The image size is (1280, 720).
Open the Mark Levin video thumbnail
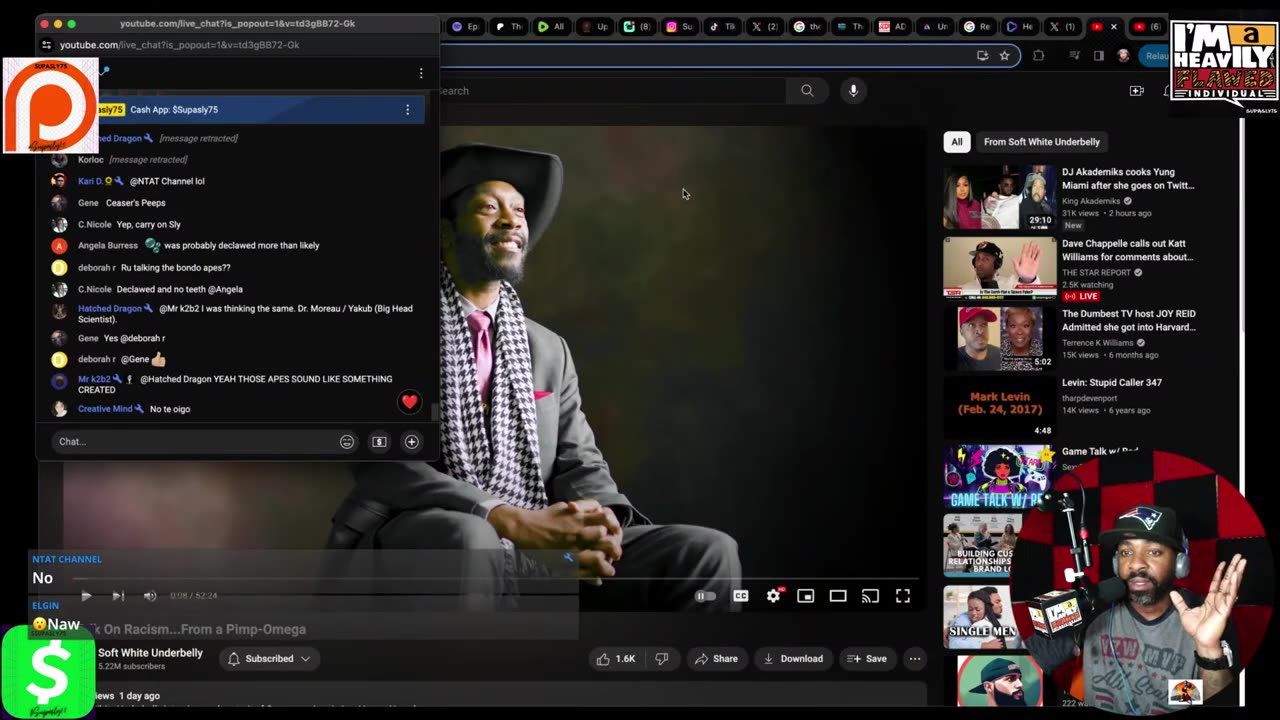[999, 407]
